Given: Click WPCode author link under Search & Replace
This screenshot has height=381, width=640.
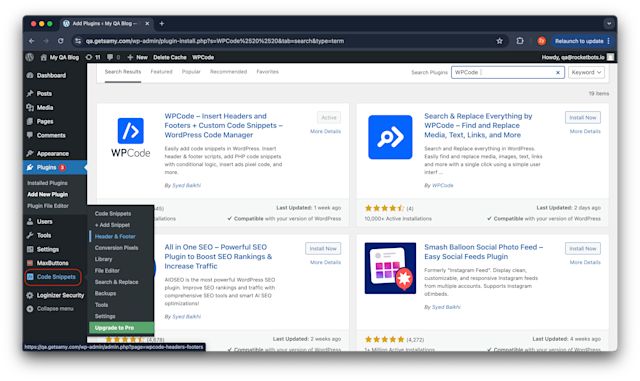Looking at the screenshot, I should 442,185.
